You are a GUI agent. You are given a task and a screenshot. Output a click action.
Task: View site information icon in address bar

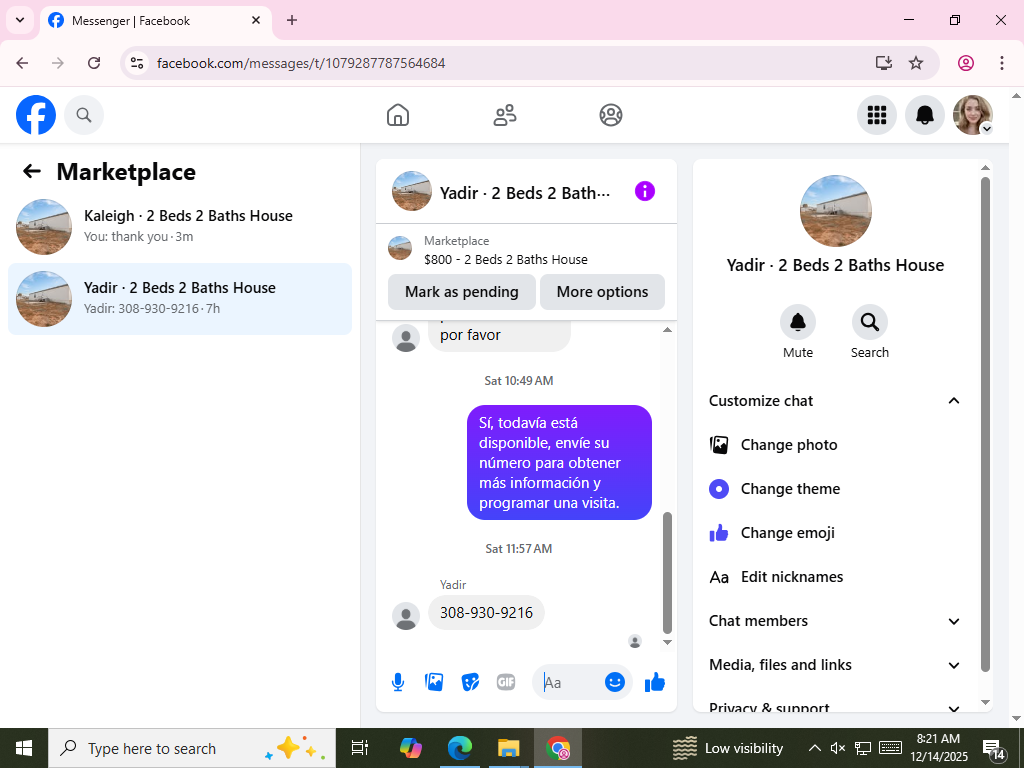click(137, 63)
